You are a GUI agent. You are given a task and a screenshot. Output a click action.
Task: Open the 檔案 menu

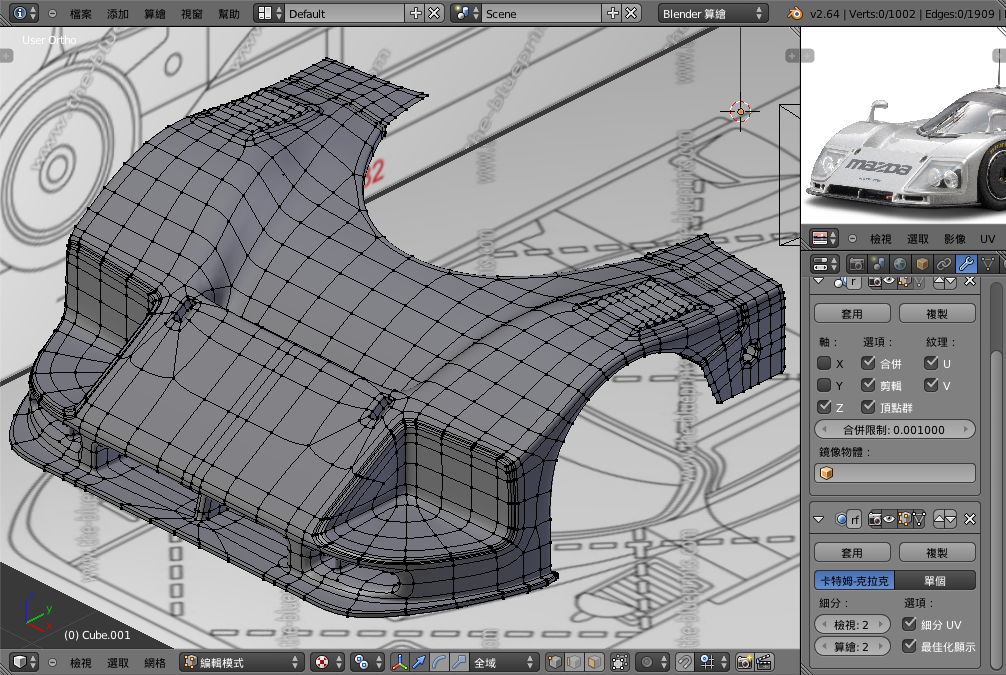(80, 13)
